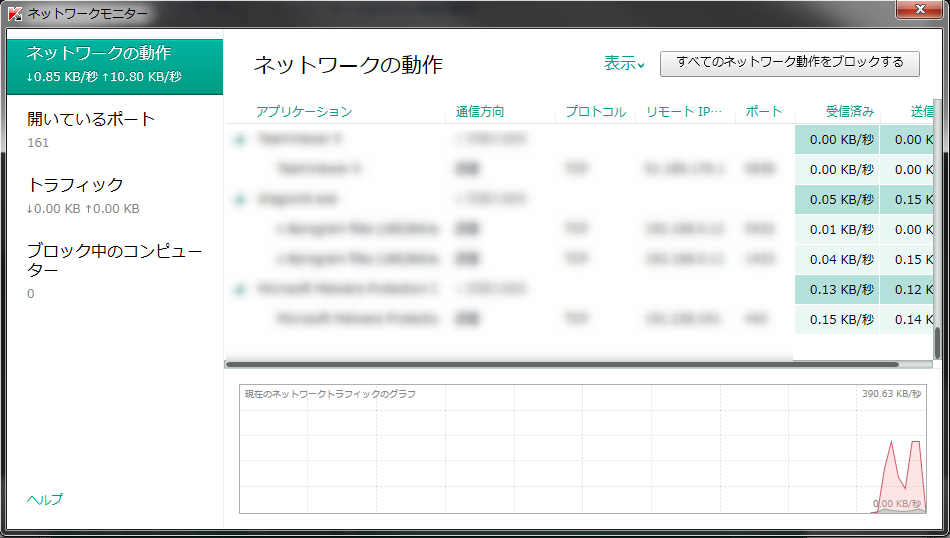This screenshot has height=538, width=950.
Task: Collapse the group row showing 0.05 KB/秒 received
Action: 240,199
